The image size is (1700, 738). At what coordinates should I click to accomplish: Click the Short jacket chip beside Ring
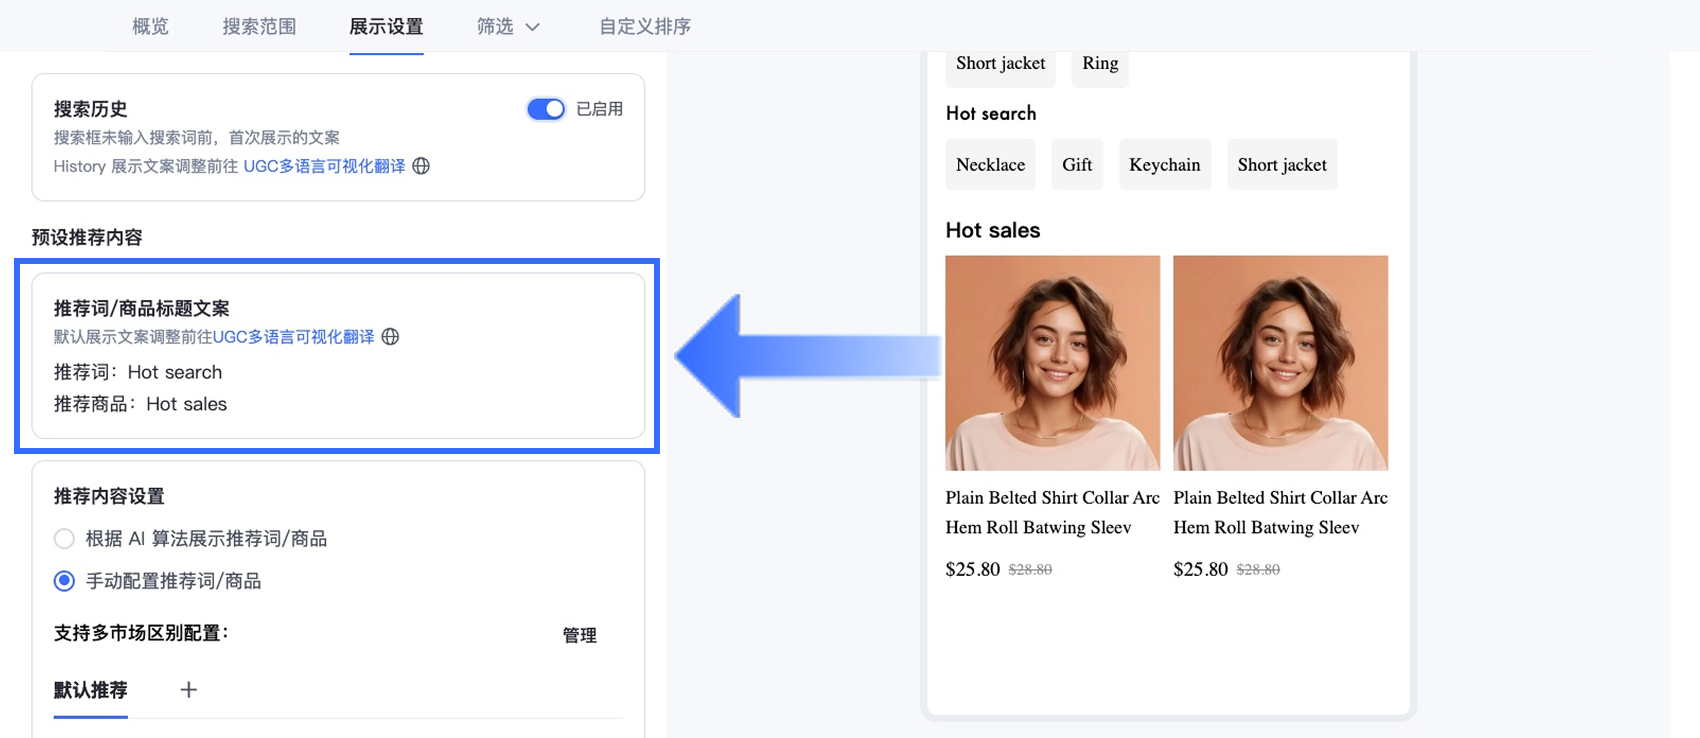(1000, 64)
